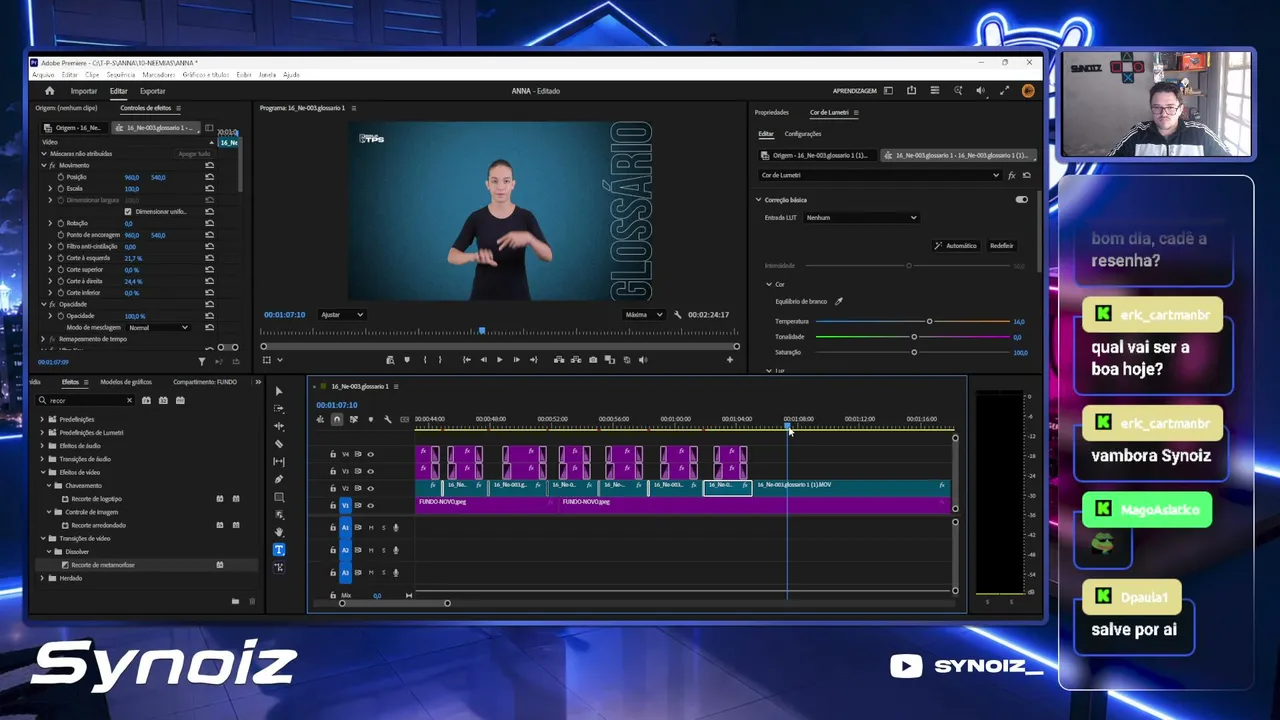Select the Rectangle tool
The width and height of the screenshot is (1280, 720).
click(279, 497)
